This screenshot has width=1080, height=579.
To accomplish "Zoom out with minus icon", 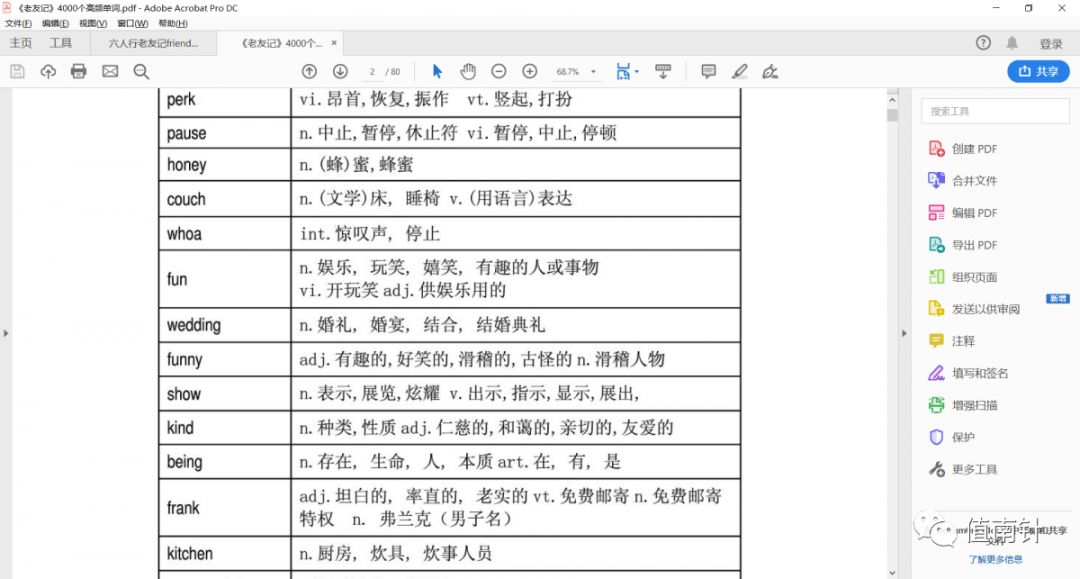I will [499, 72].
